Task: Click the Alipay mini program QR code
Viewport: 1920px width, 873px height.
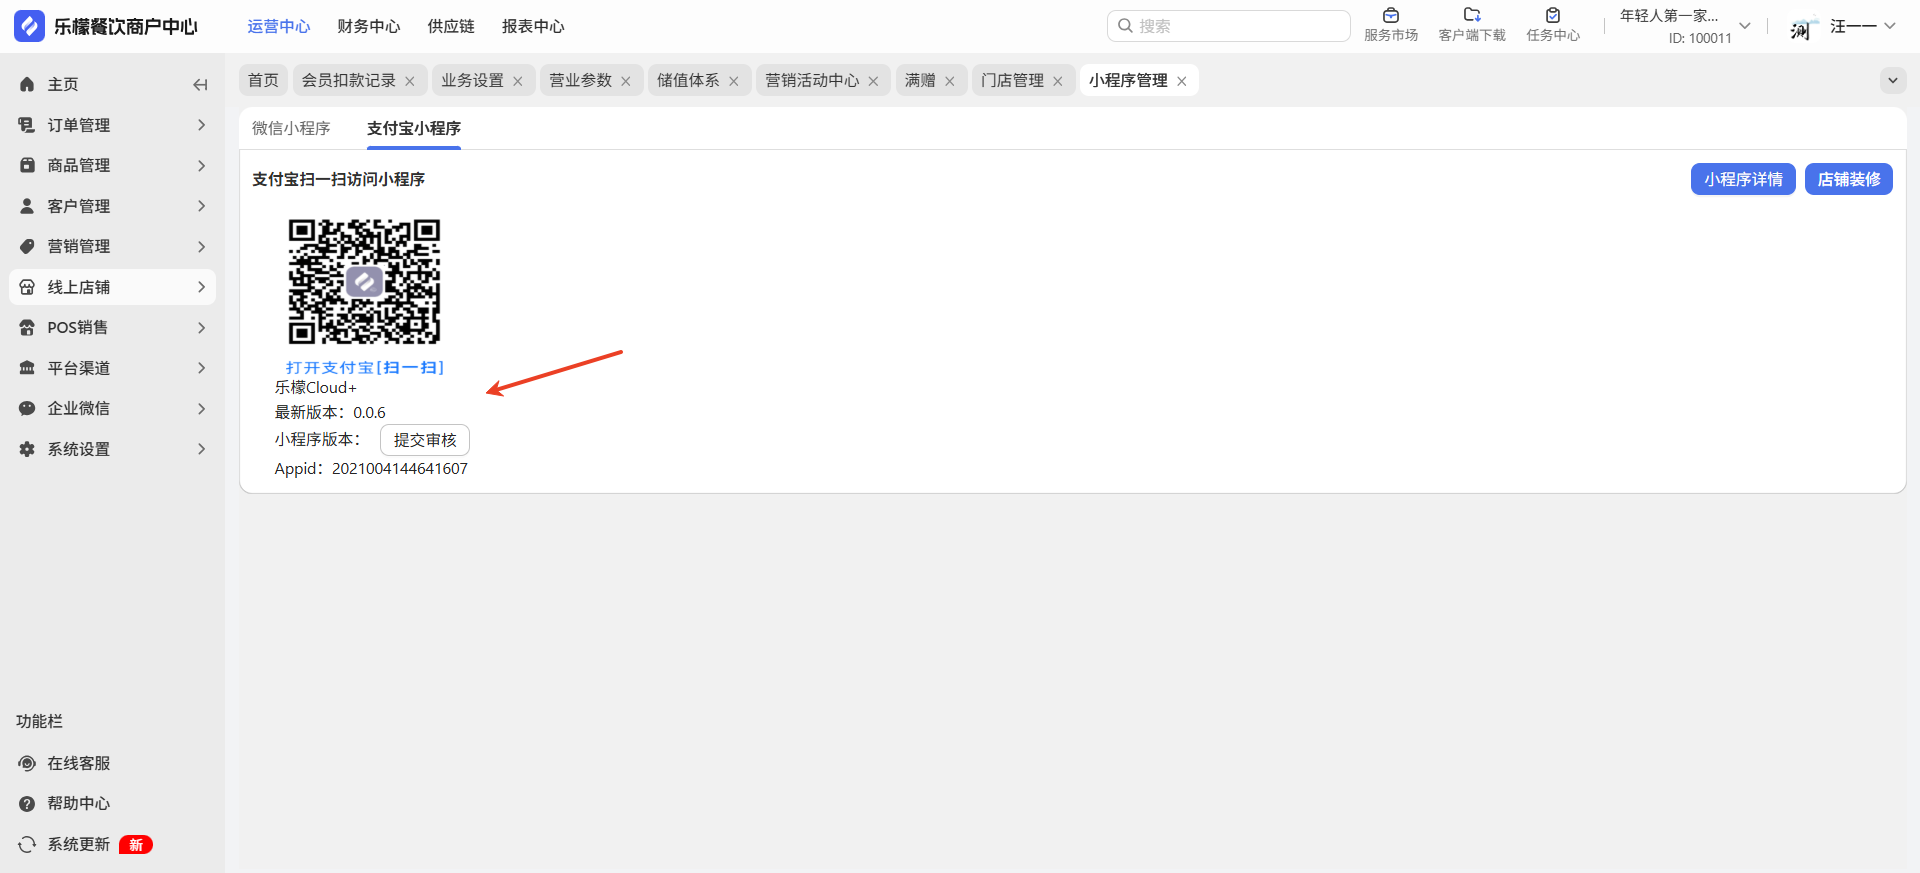Action: point(364,282)
